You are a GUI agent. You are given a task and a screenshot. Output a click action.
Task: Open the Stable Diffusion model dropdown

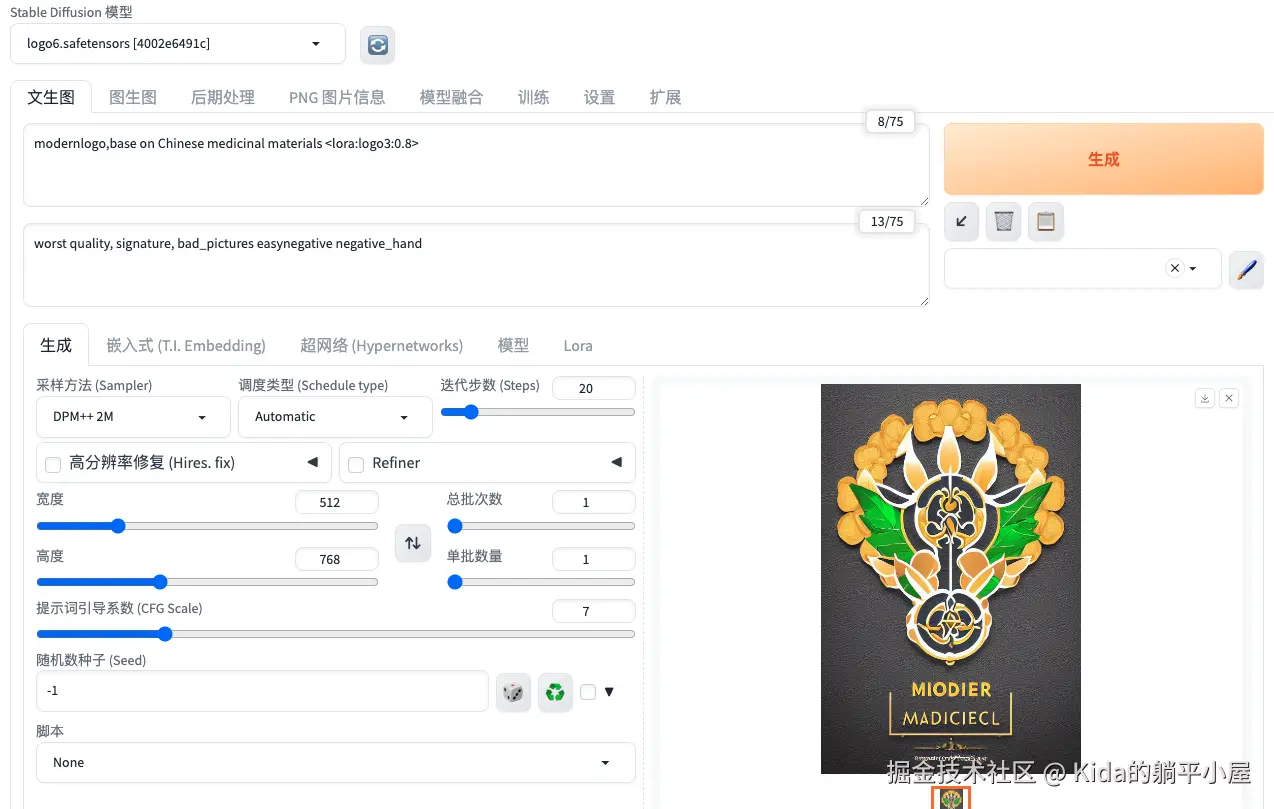(178, 44)
